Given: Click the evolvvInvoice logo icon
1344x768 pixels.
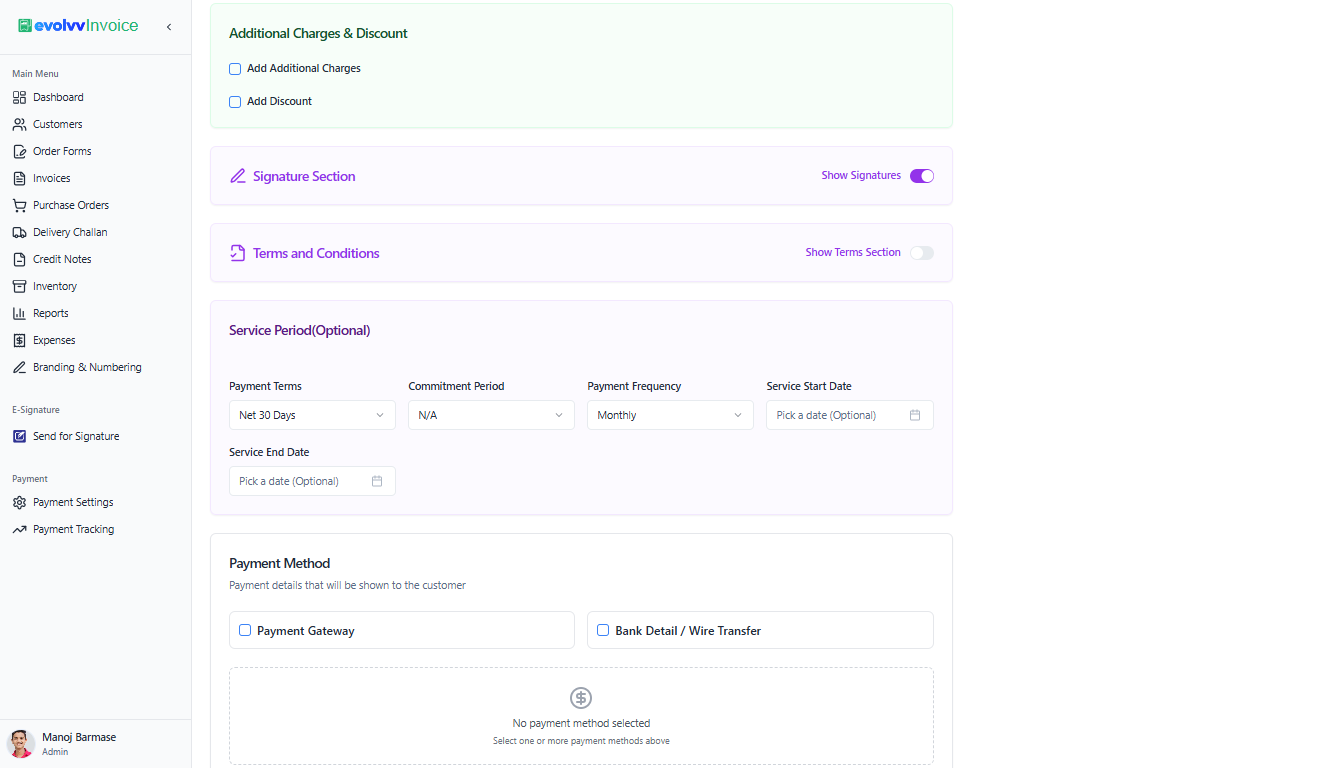Looking at the screenshot, I should pos(25,26).
